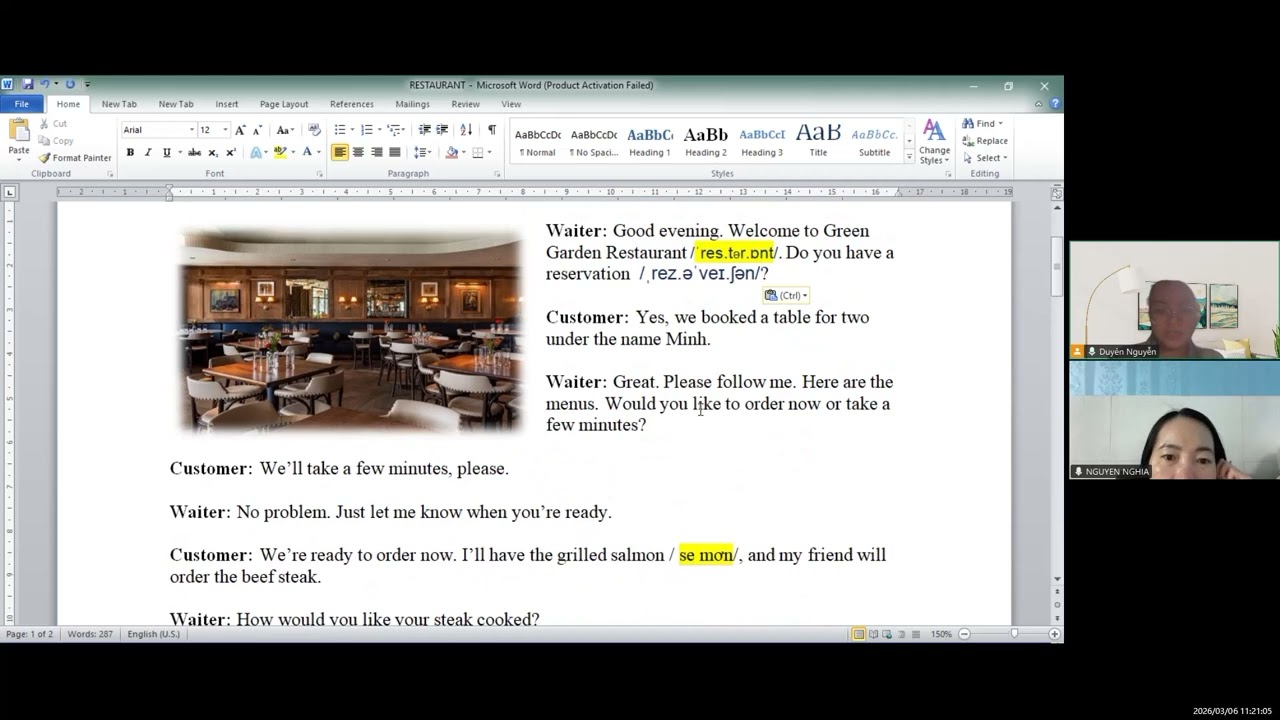Toggle Print Layout view
The image size is (1280, 720).
click(859, 634)
